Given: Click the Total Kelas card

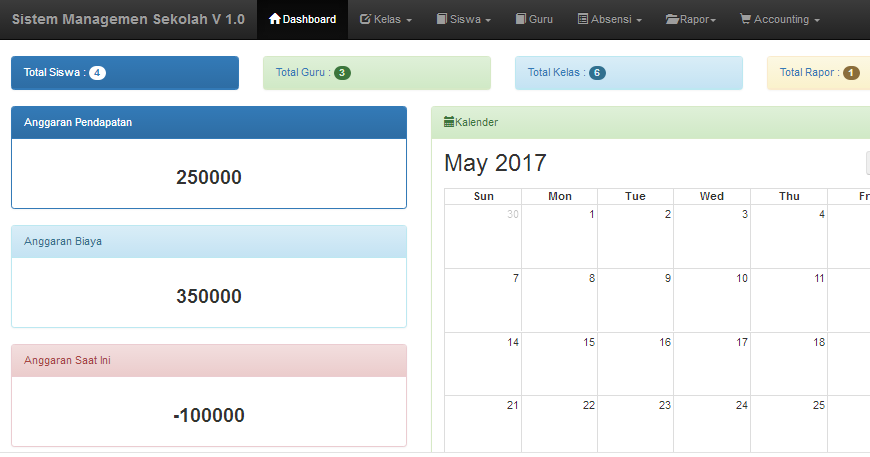Looking at the screenshot, I should coord(629,73).
